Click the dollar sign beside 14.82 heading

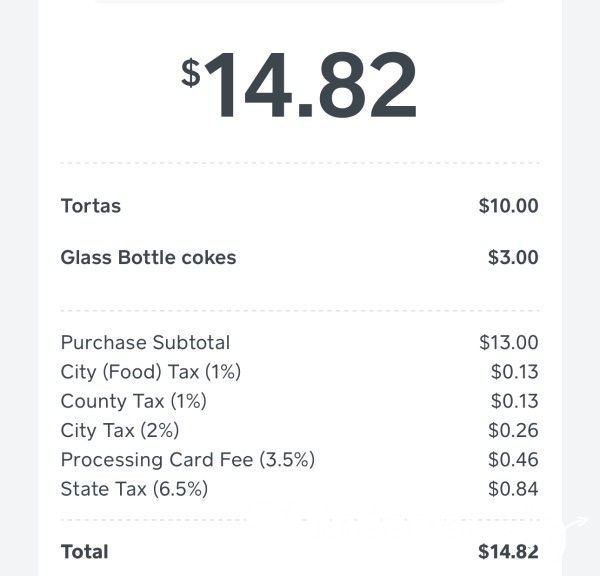point(191,73)
